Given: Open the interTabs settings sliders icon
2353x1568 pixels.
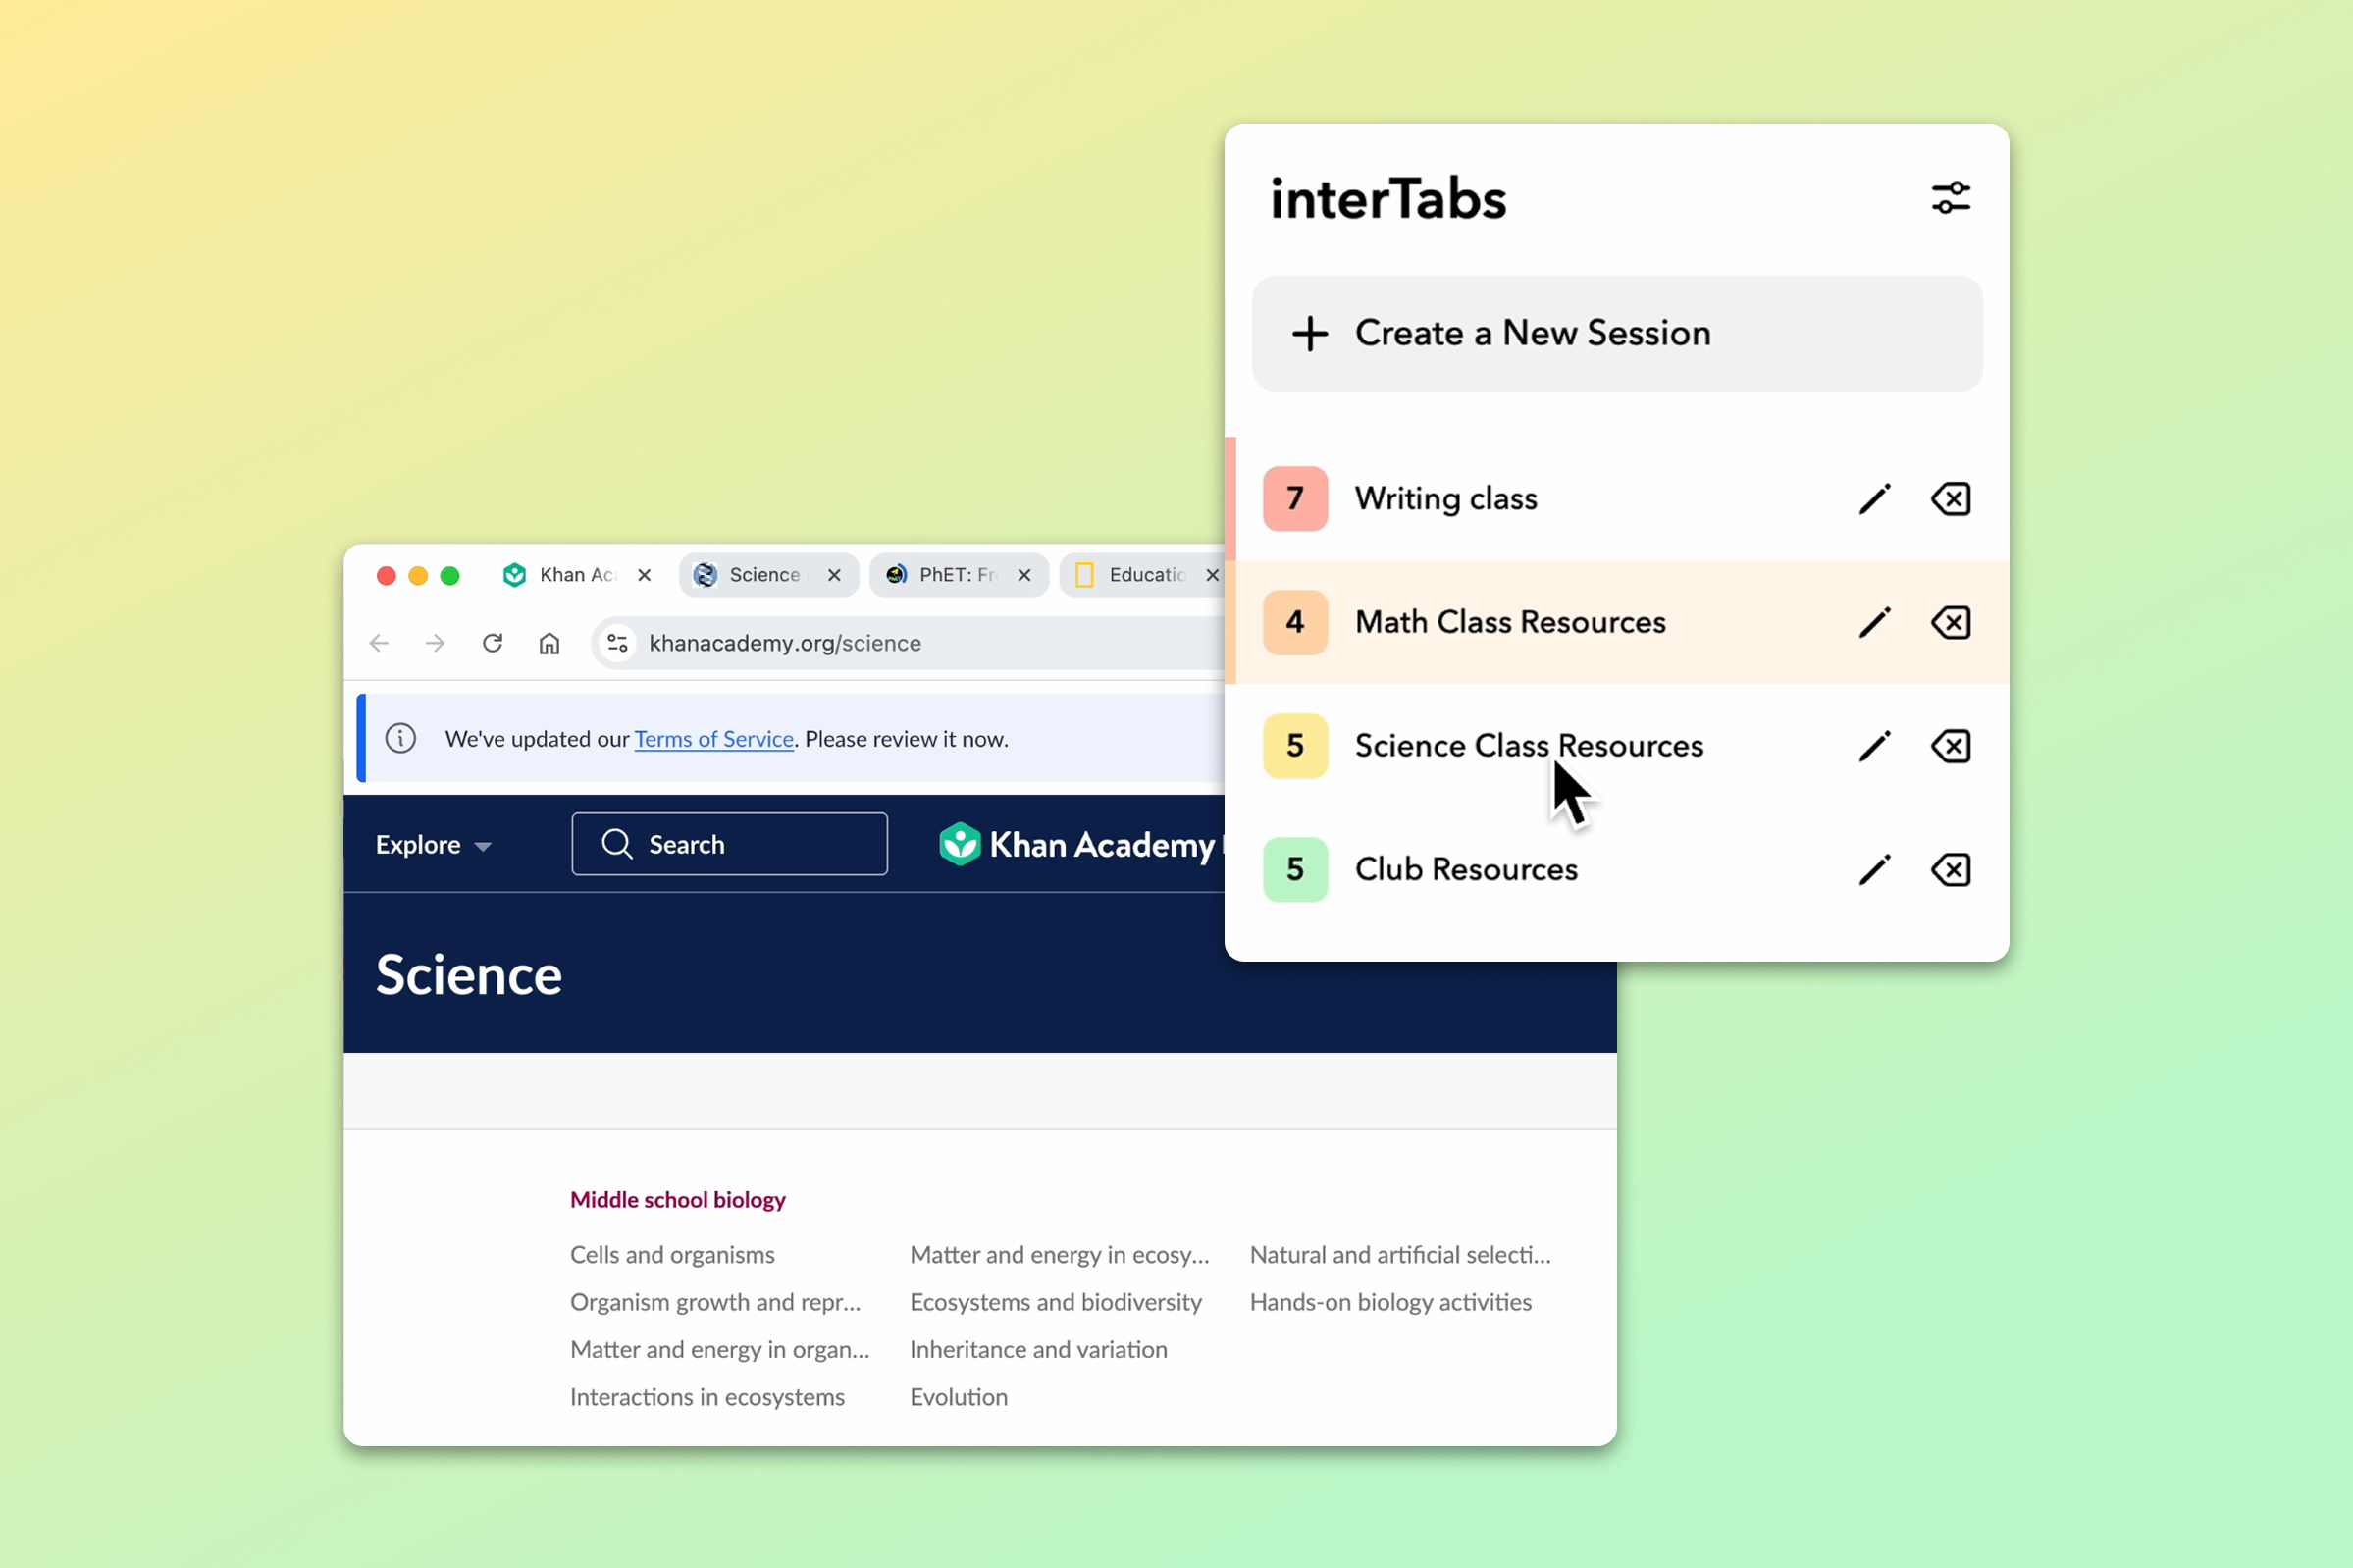Looking at the screenshot, I should tap(1949, 198).
